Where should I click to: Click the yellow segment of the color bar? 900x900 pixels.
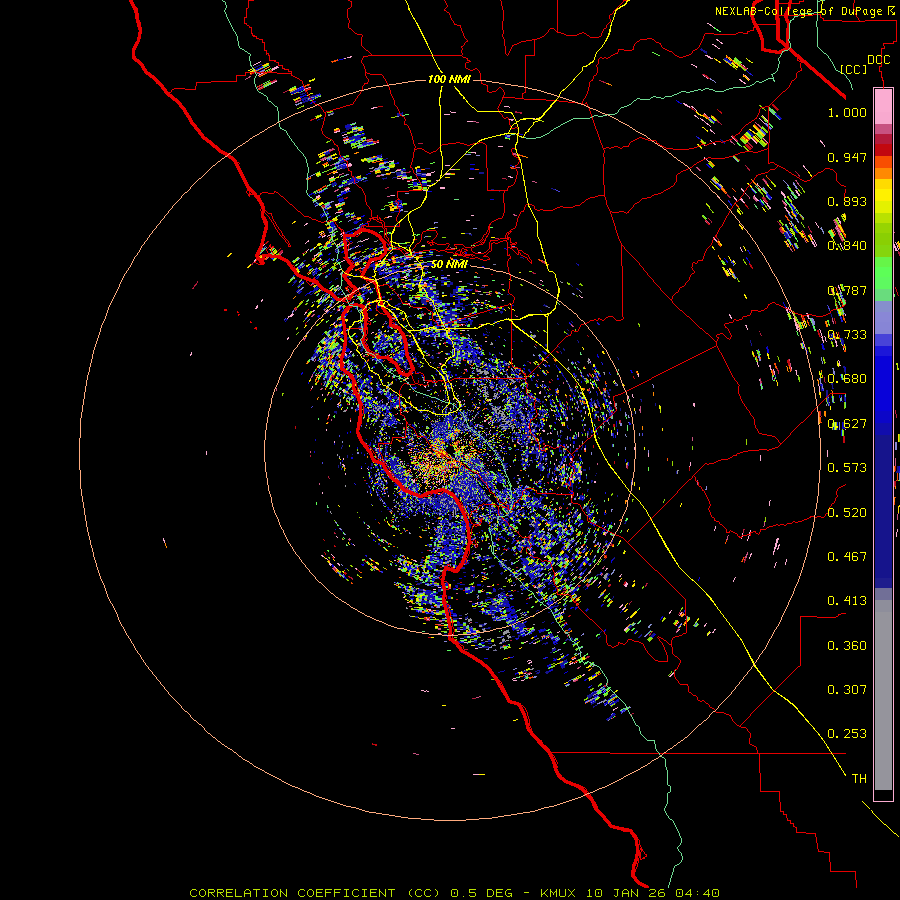coord(883,196)
